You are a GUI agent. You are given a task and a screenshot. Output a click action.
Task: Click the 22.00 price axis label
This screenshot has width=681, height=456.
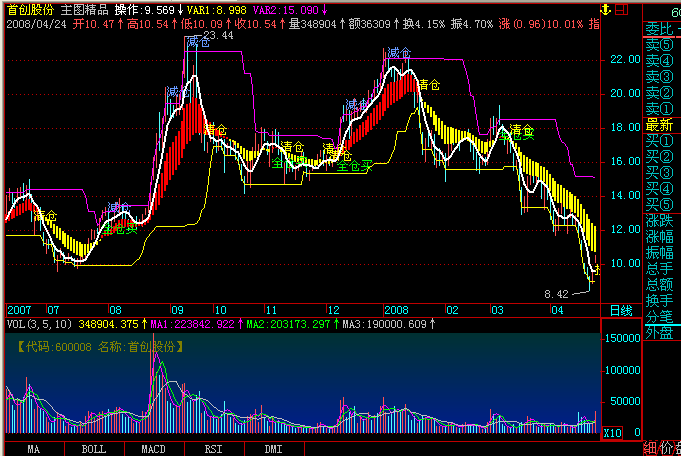coord(625,59)
